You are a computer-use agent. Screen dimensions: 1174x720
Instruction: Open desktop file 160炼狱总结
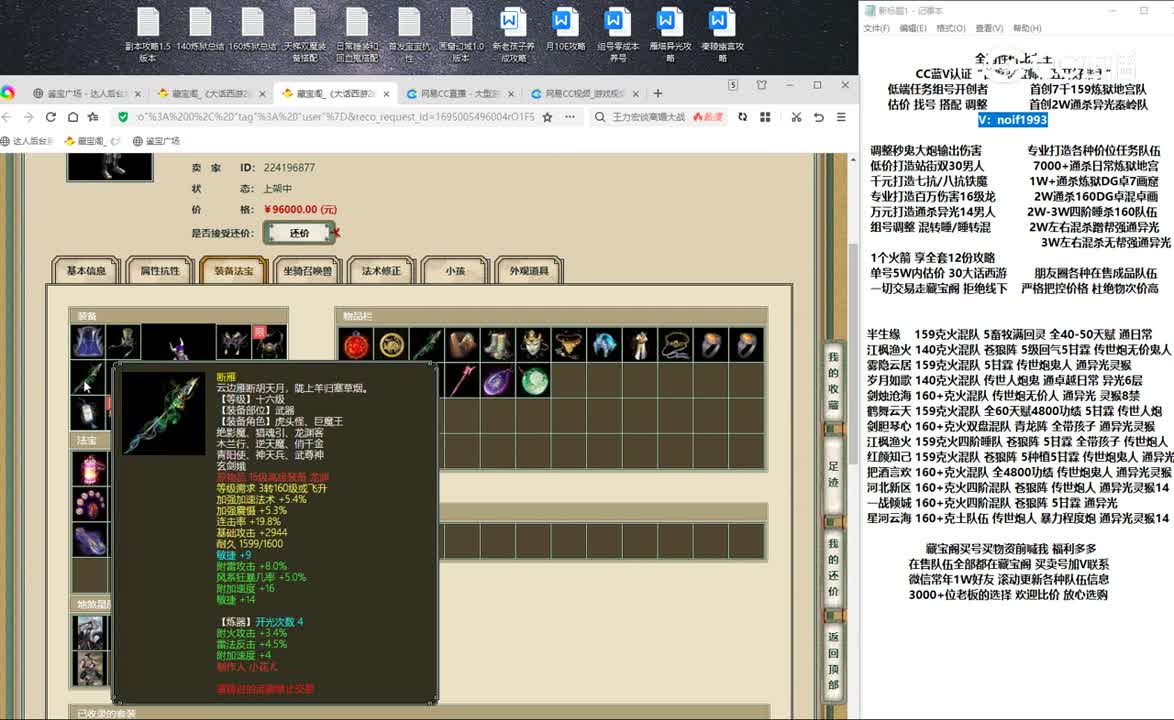point(252,30)
